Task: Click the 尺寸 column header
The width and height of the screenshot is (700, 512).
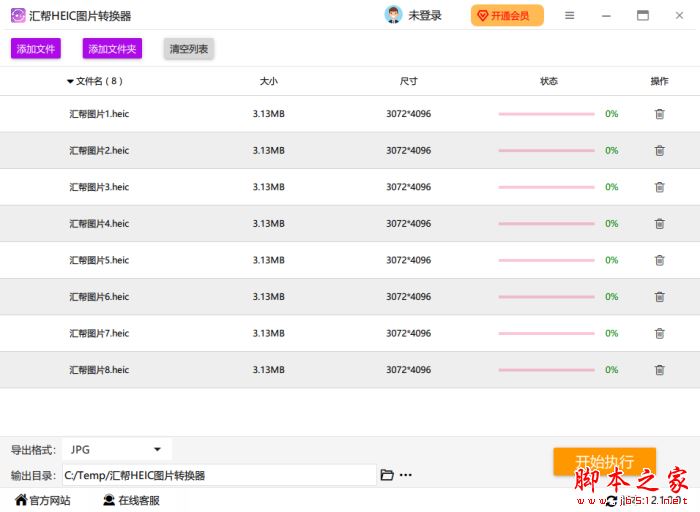Action: tap(408, 81)
